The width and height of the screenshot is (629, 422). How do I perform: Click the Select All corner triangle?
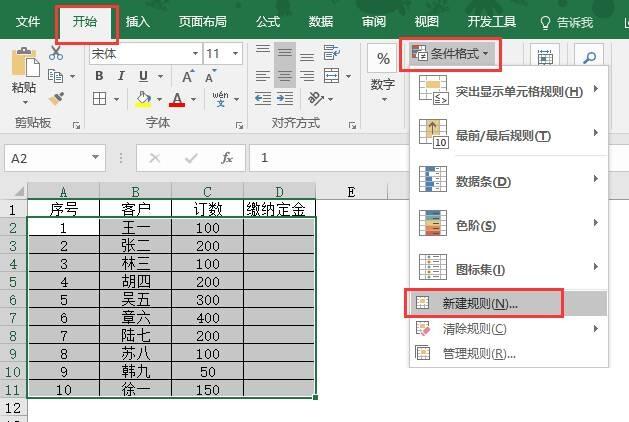[18, 191]
